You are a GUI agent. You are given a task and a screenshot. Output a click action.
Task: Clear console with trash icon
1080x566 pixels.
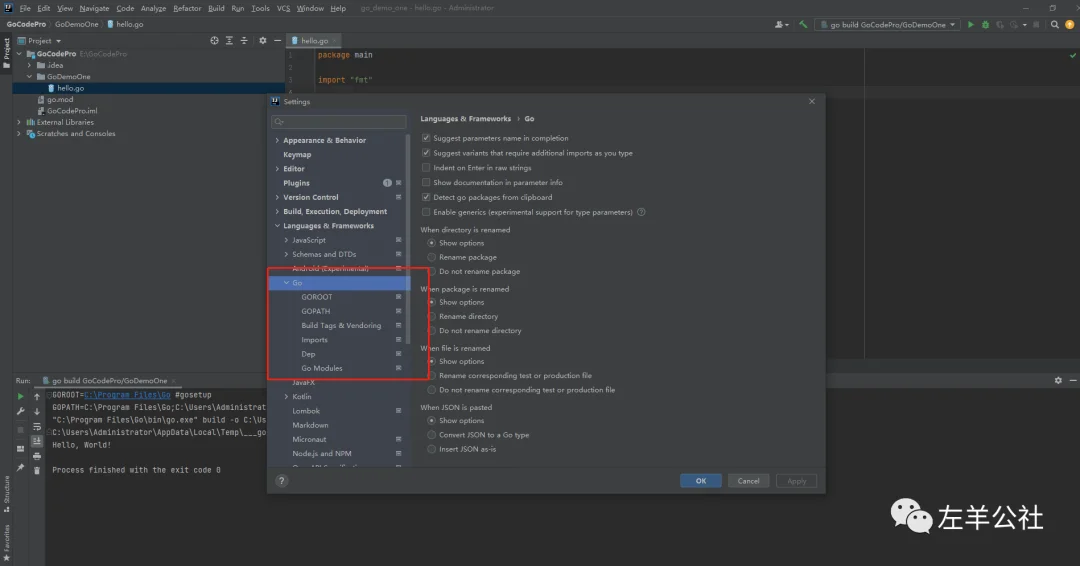tap(37, 470)
